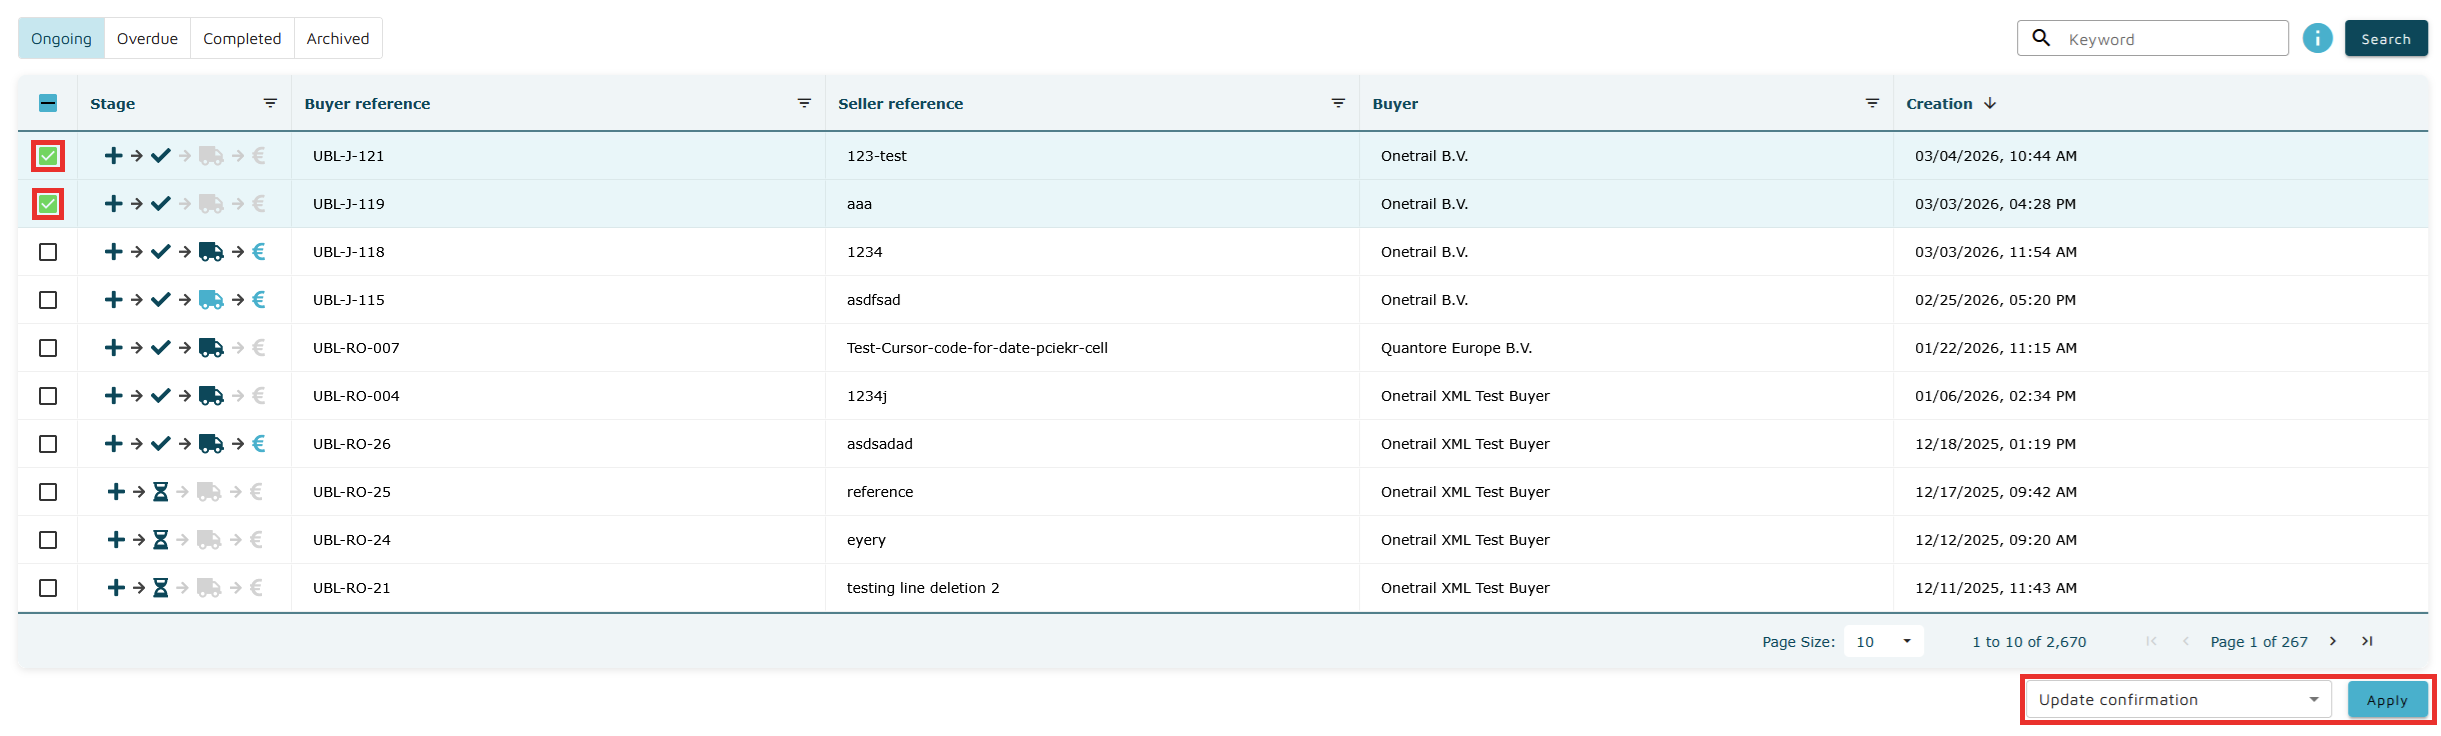Sort by the Creation column header
The height and width of the screenshot is (736, 2441).
pos(1939,103)
